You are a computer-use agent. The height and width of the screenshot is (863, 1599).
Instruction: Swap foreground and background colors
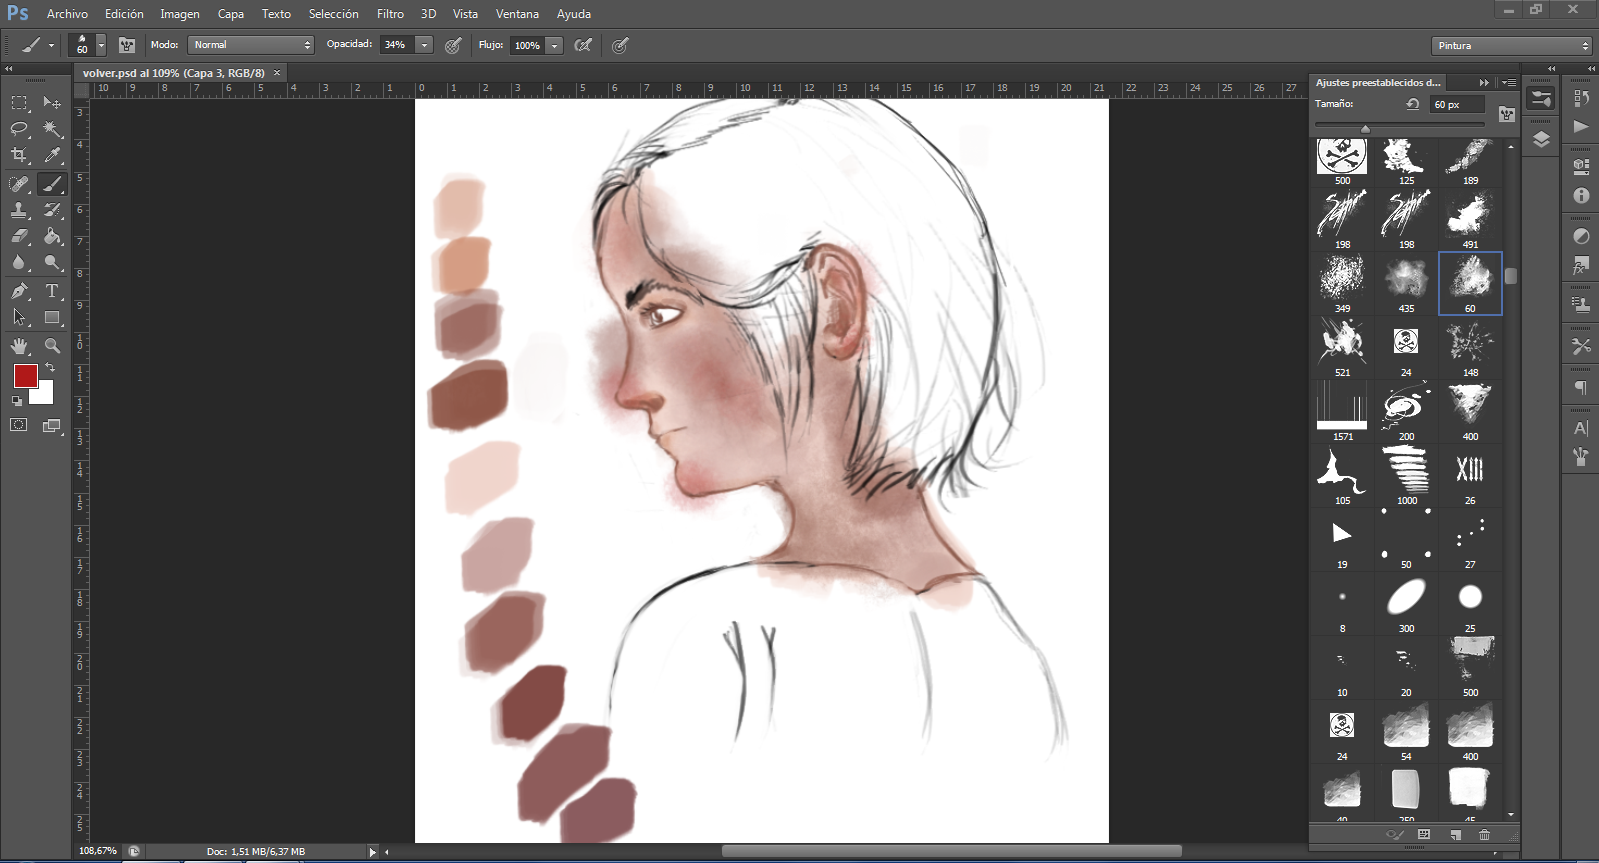(50, 368)
